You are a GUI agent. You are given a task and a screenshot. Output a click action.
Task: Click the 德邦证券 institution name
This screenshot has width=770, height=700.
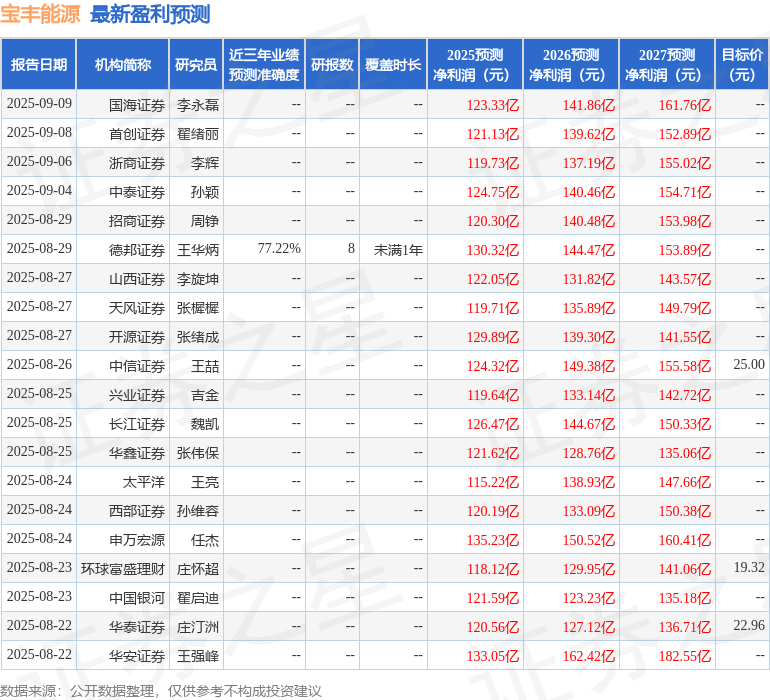pos(136,249)
